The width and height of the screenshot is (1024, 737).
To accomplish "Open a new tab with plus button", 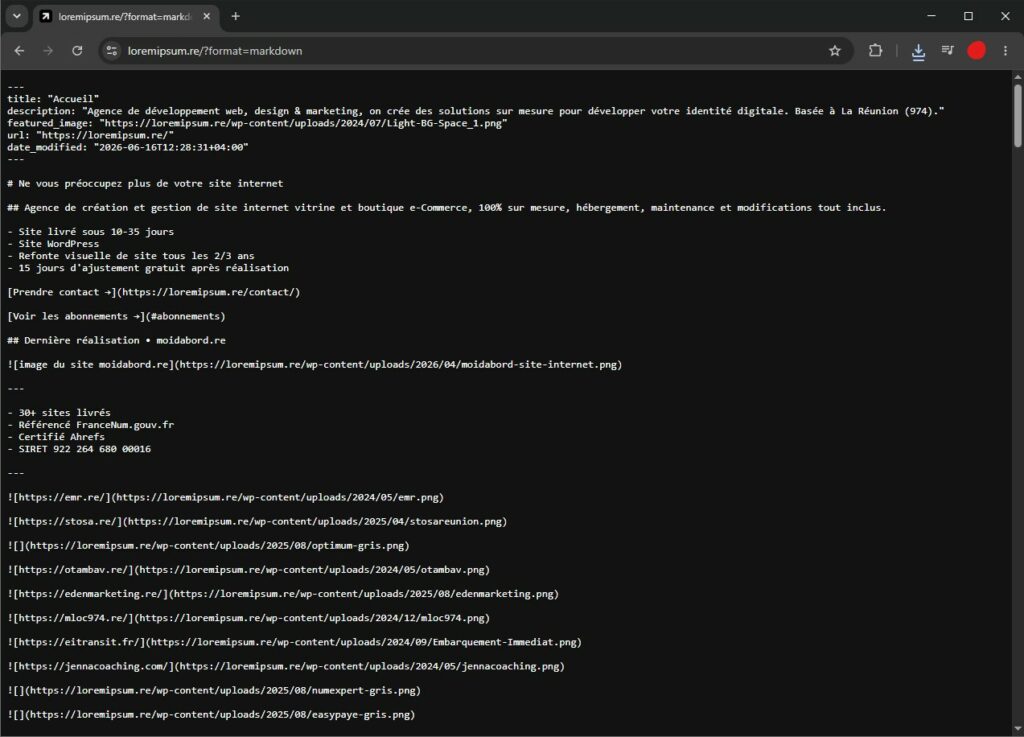I will (x=236, y=16).
